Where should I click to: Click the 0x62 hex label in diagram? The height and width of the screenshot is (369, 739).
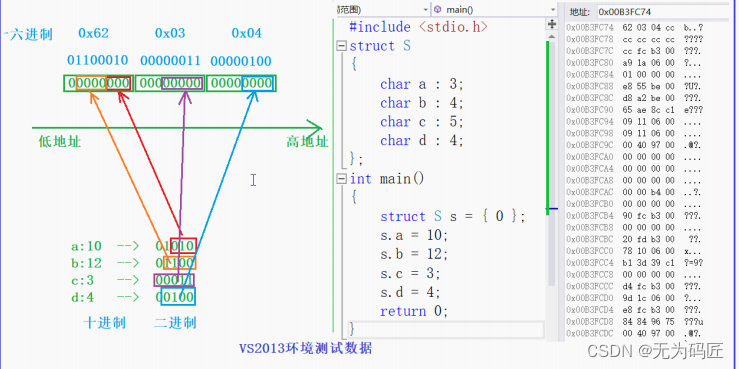[x=93, y=33]
